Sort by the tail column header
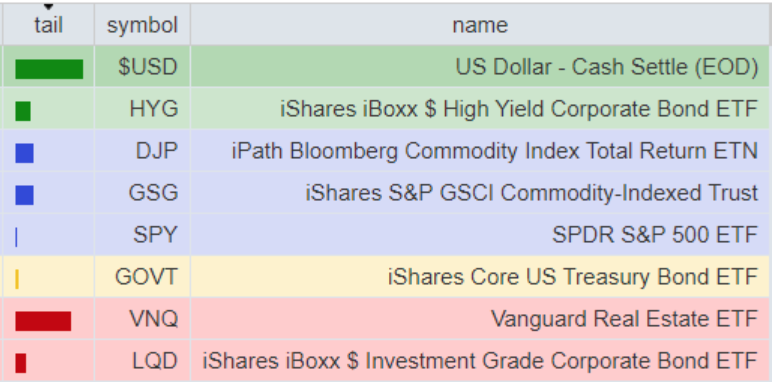The height and width of the screenshot is (384, 774). click(x=48, y=25)
